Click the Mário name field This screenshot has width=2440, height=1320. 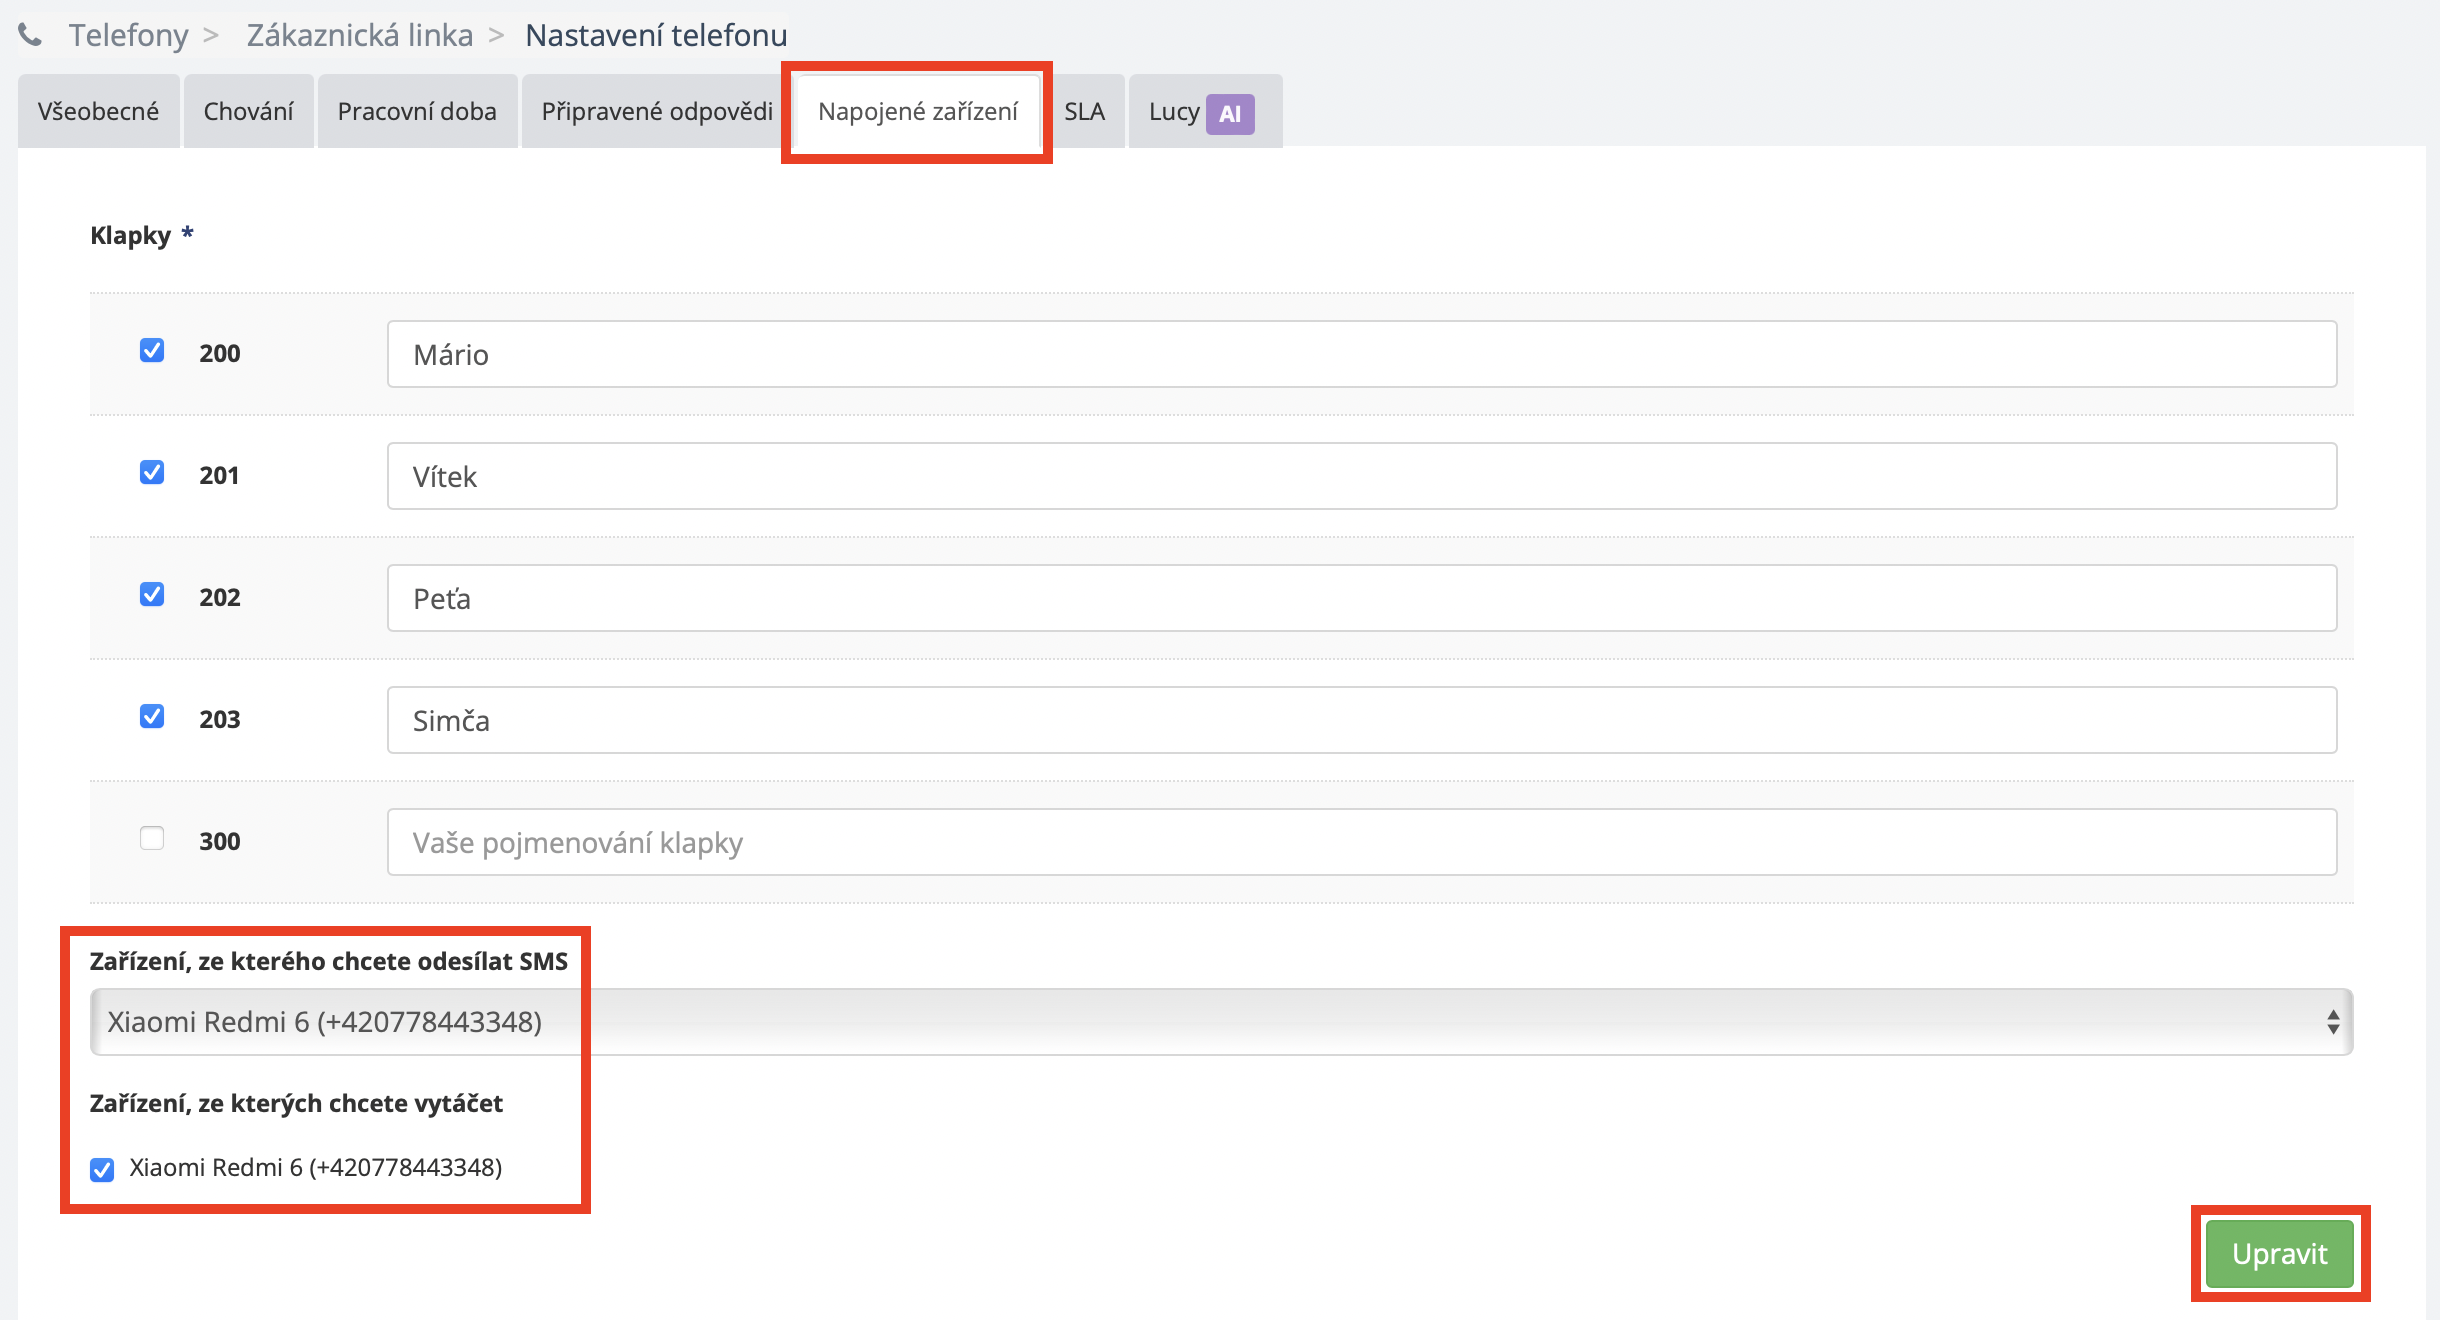(x=1361, y=354)
